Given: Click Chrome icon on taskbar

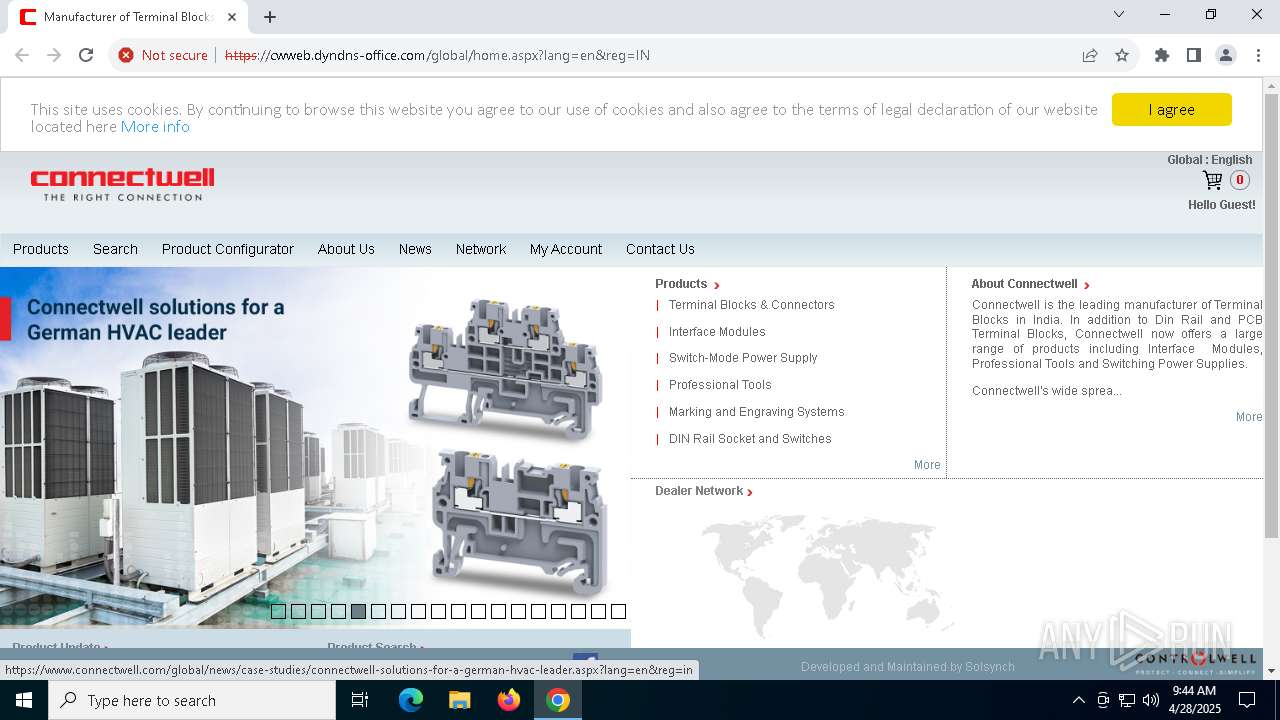Looking at the screenshot, I should [x=558, y=700].
